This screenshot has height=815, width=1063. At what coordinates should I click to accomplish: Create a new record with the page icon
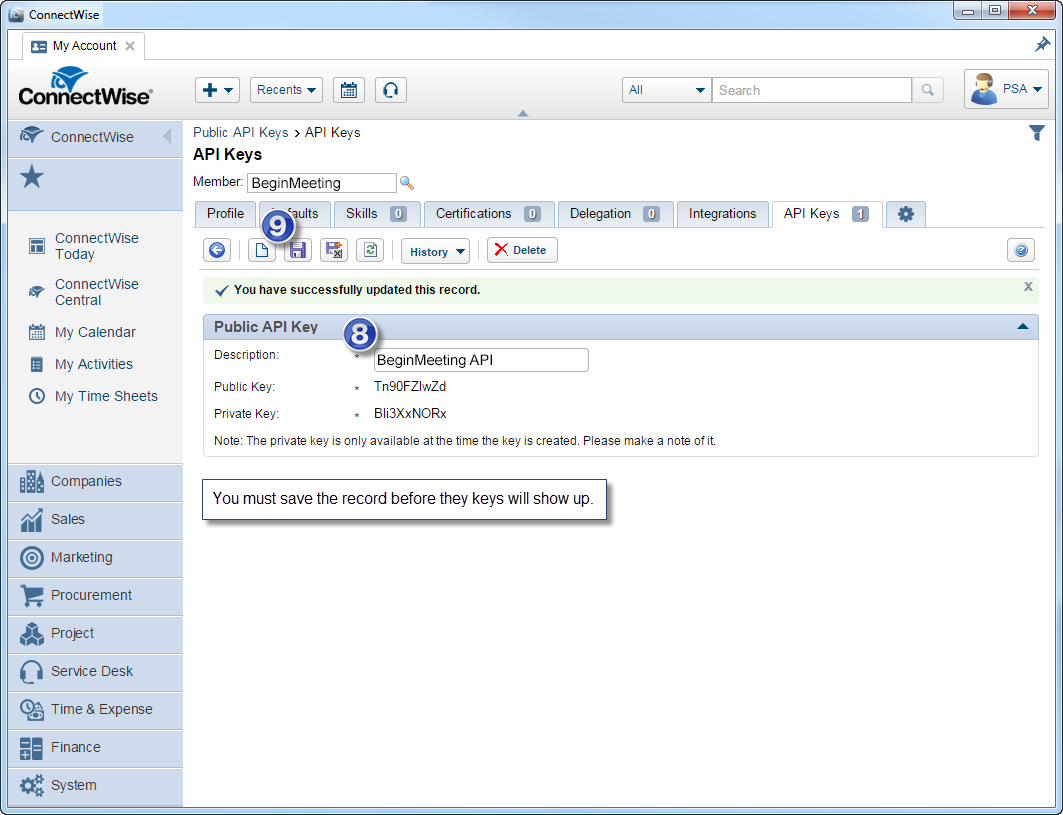tap(262, 250)
